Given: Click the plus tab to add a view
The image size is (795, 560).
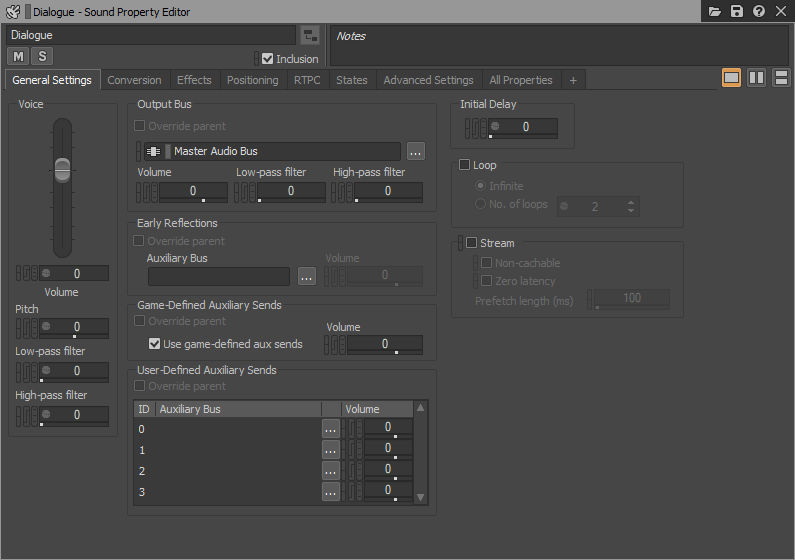Looking at the screenshot, I should click(573, 80).
